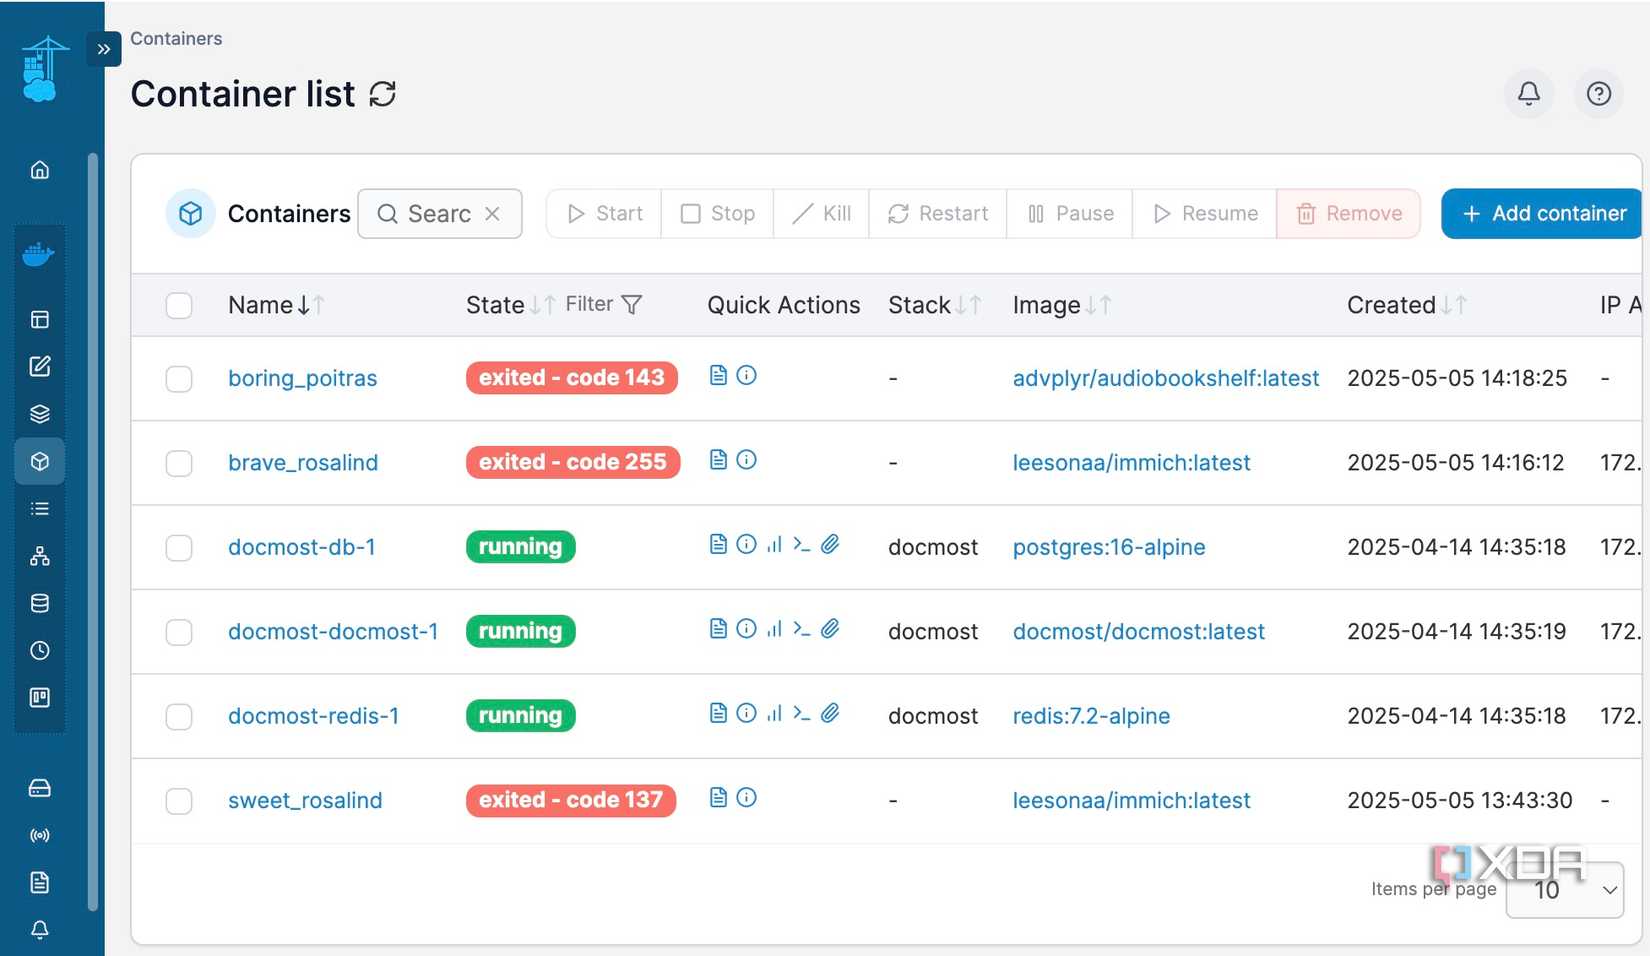Image resolution: width=1650 pixels, height=956 pixels.
Task: Check the docmost-db-1 row checkbox
Action: (179, 548)
